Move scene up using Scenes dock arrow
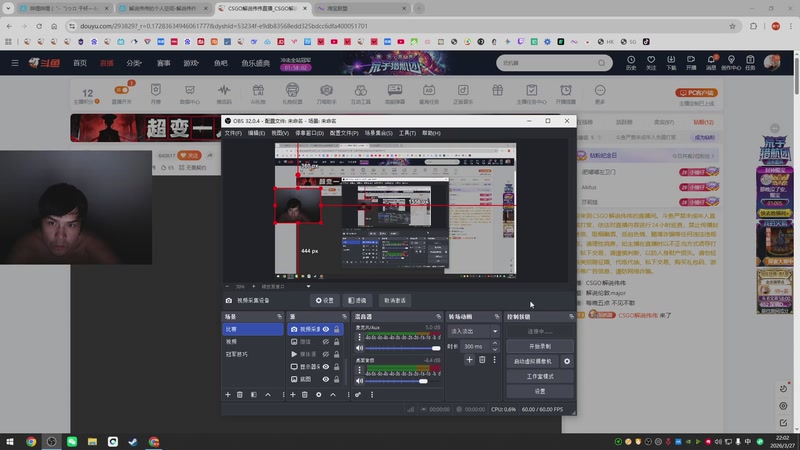The image size is (800, 450). tap(268, 394)
